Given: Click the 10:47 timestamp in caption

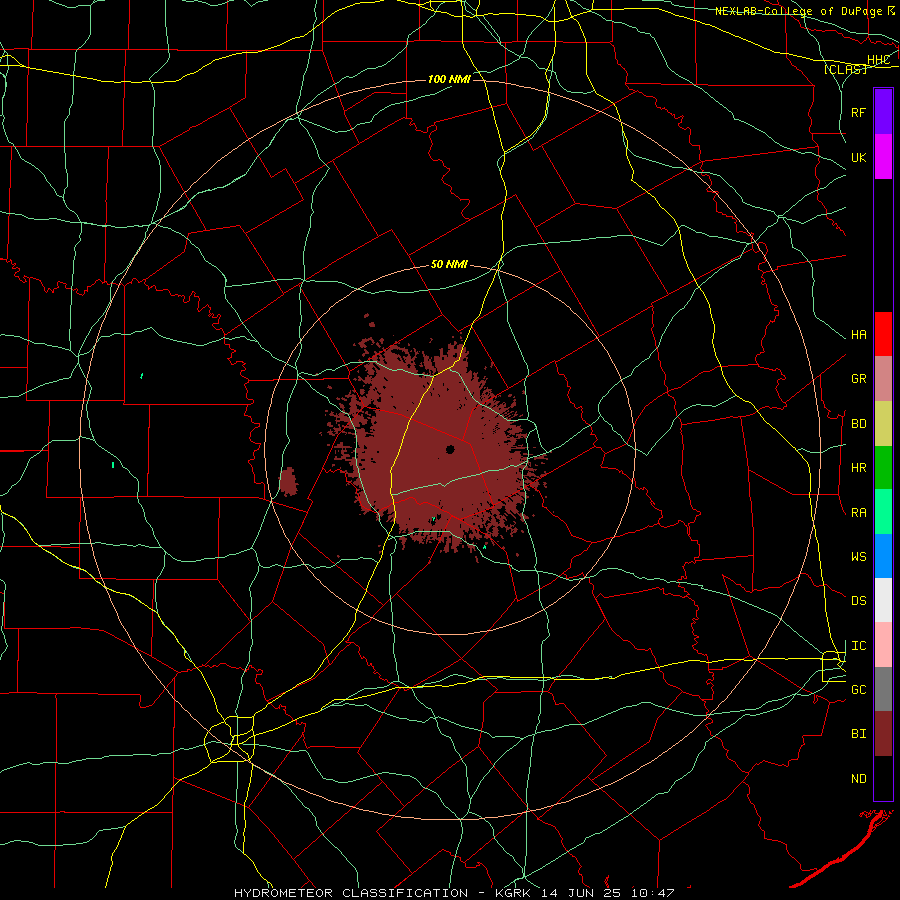Looking at the screenshot, I should [652, 893].
